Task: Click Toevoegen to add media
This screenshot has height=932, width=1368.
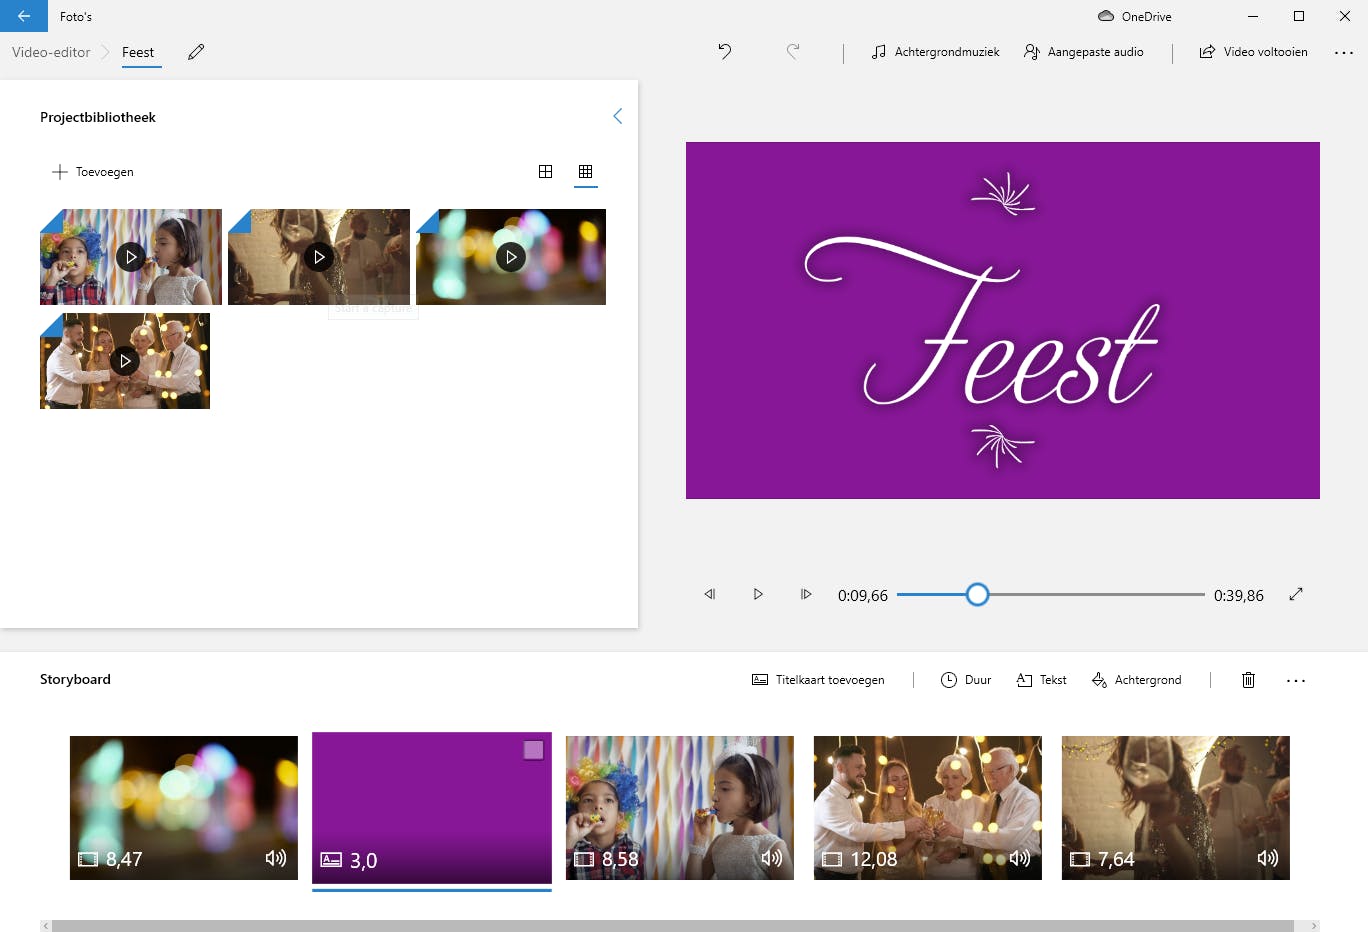Action: click(x=93, y=172)
